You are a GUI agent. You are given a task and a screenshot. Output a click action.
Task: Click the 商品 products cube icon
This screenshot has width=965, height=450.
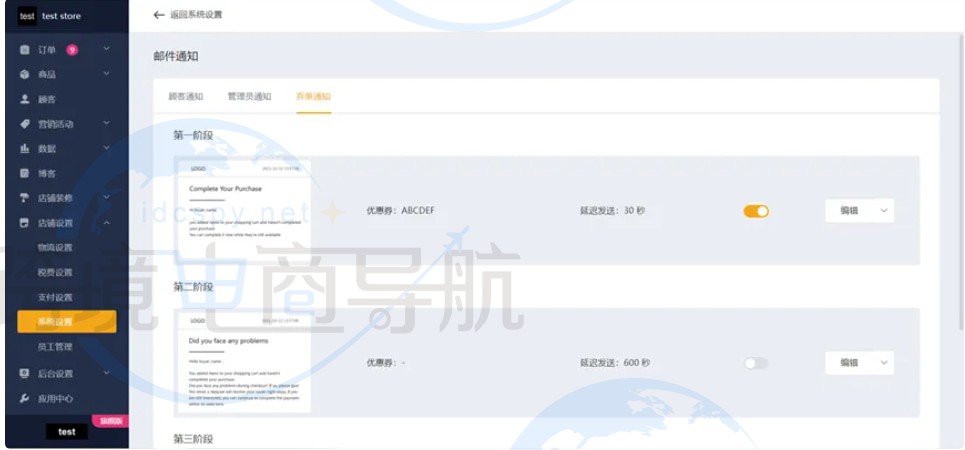pos(25,74)
